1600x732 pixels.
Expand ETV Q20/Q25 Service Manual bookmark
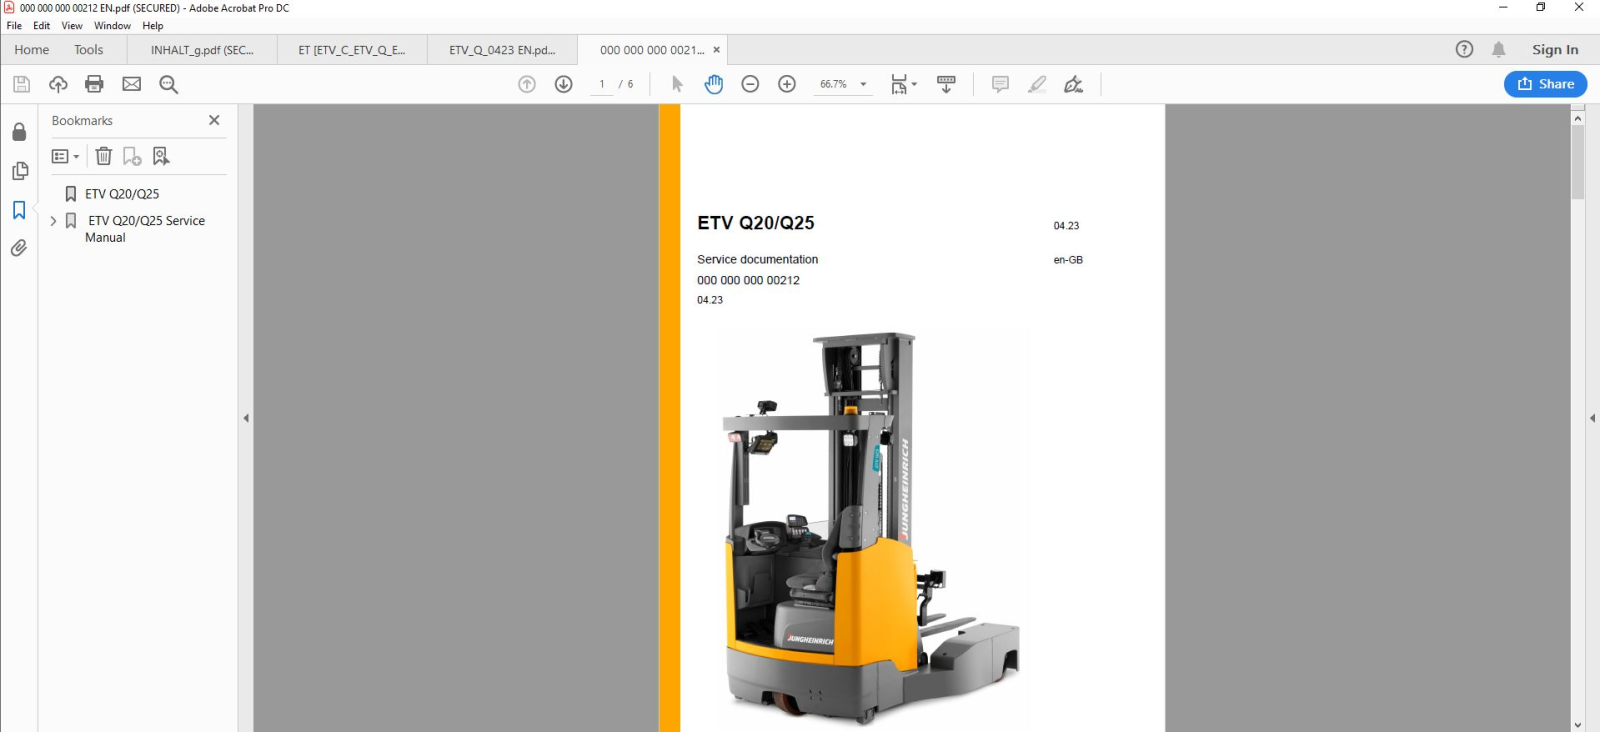coord(53,221)
